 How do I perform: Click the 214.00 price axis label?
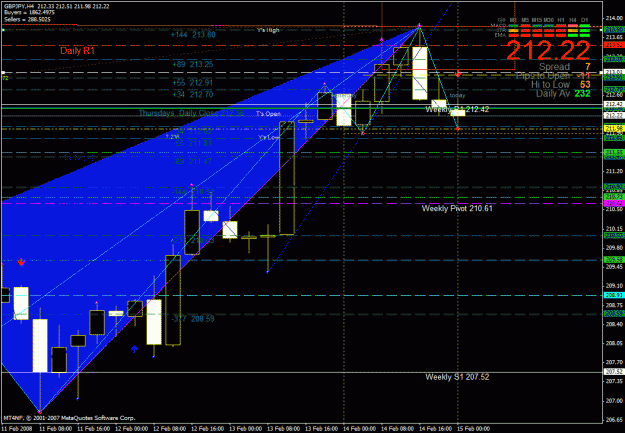click(x=615, y=18)
